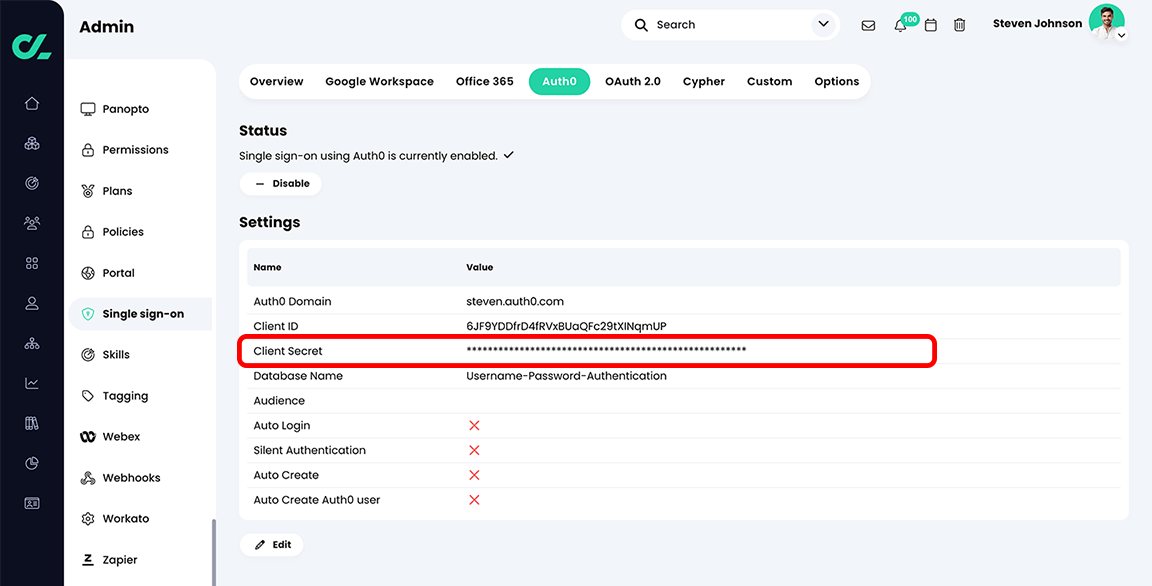Open the mail envelope icon

[x=868, y=24]
